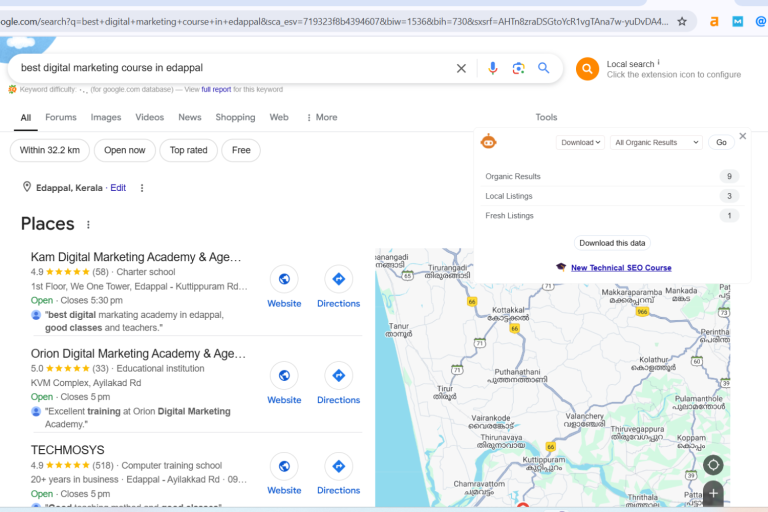Click the orange Local search extension icon
768x512 pixels.
tap(587, 69)
